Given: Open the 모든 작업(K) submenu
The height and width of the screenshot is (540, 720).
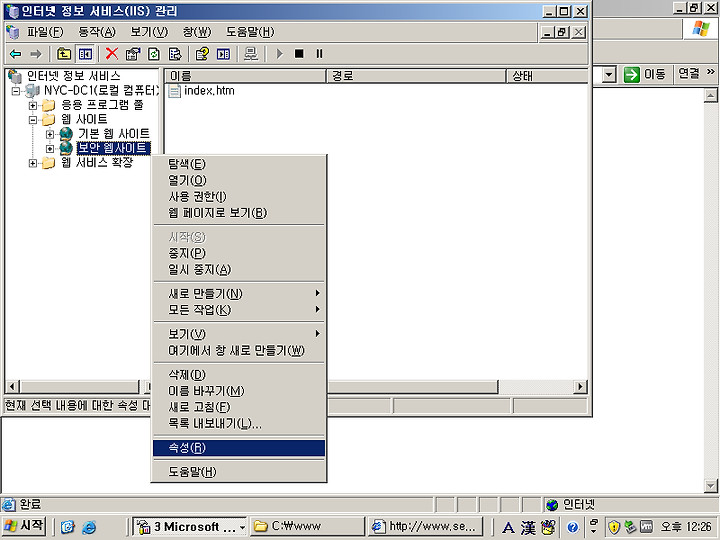Looking at the screenshot, I should (x=239, y=310).
